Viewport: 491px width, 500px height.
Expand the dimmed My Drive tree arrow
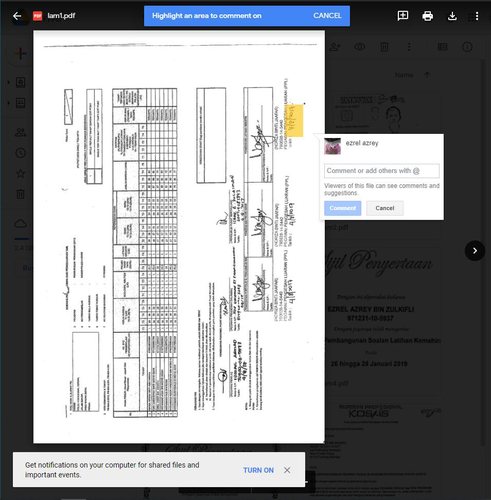[x=9, y=82]
